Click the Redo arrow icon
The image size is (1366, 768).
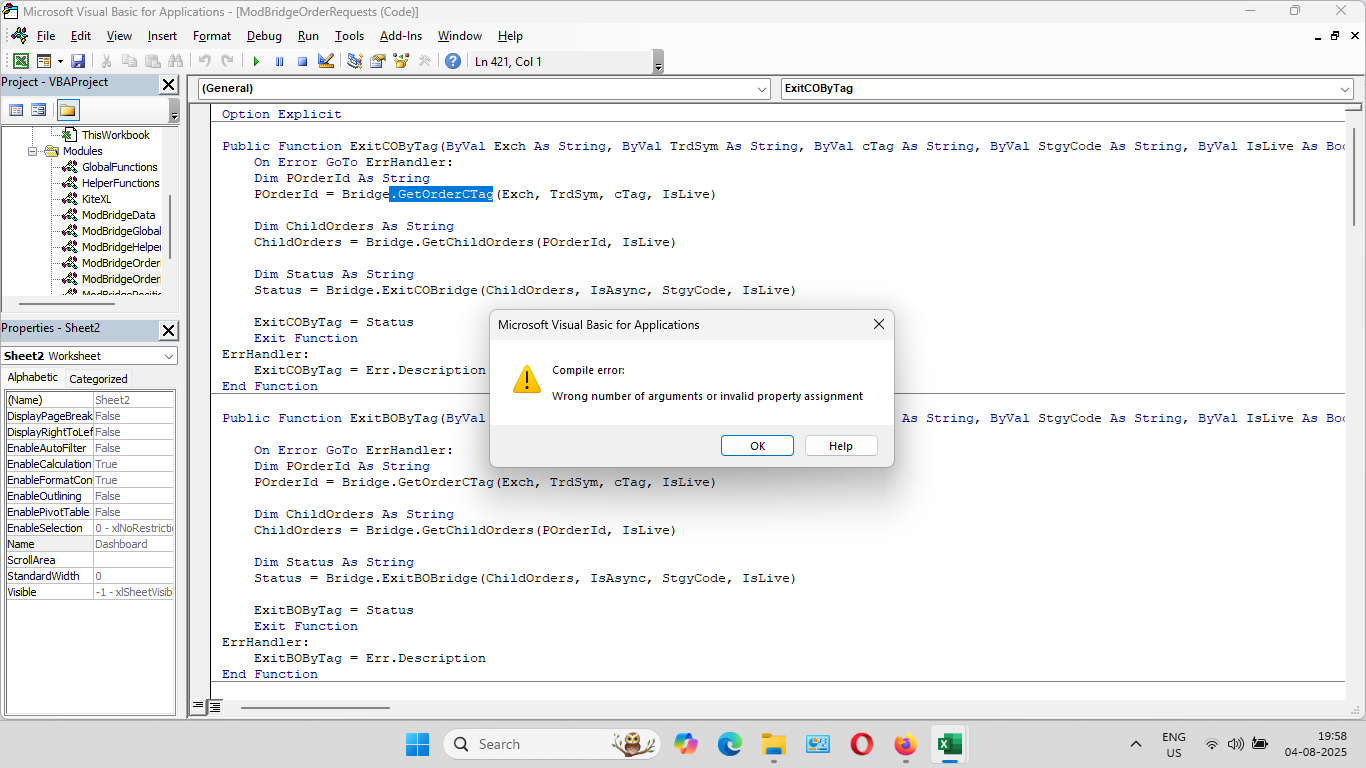pos(228,61)
